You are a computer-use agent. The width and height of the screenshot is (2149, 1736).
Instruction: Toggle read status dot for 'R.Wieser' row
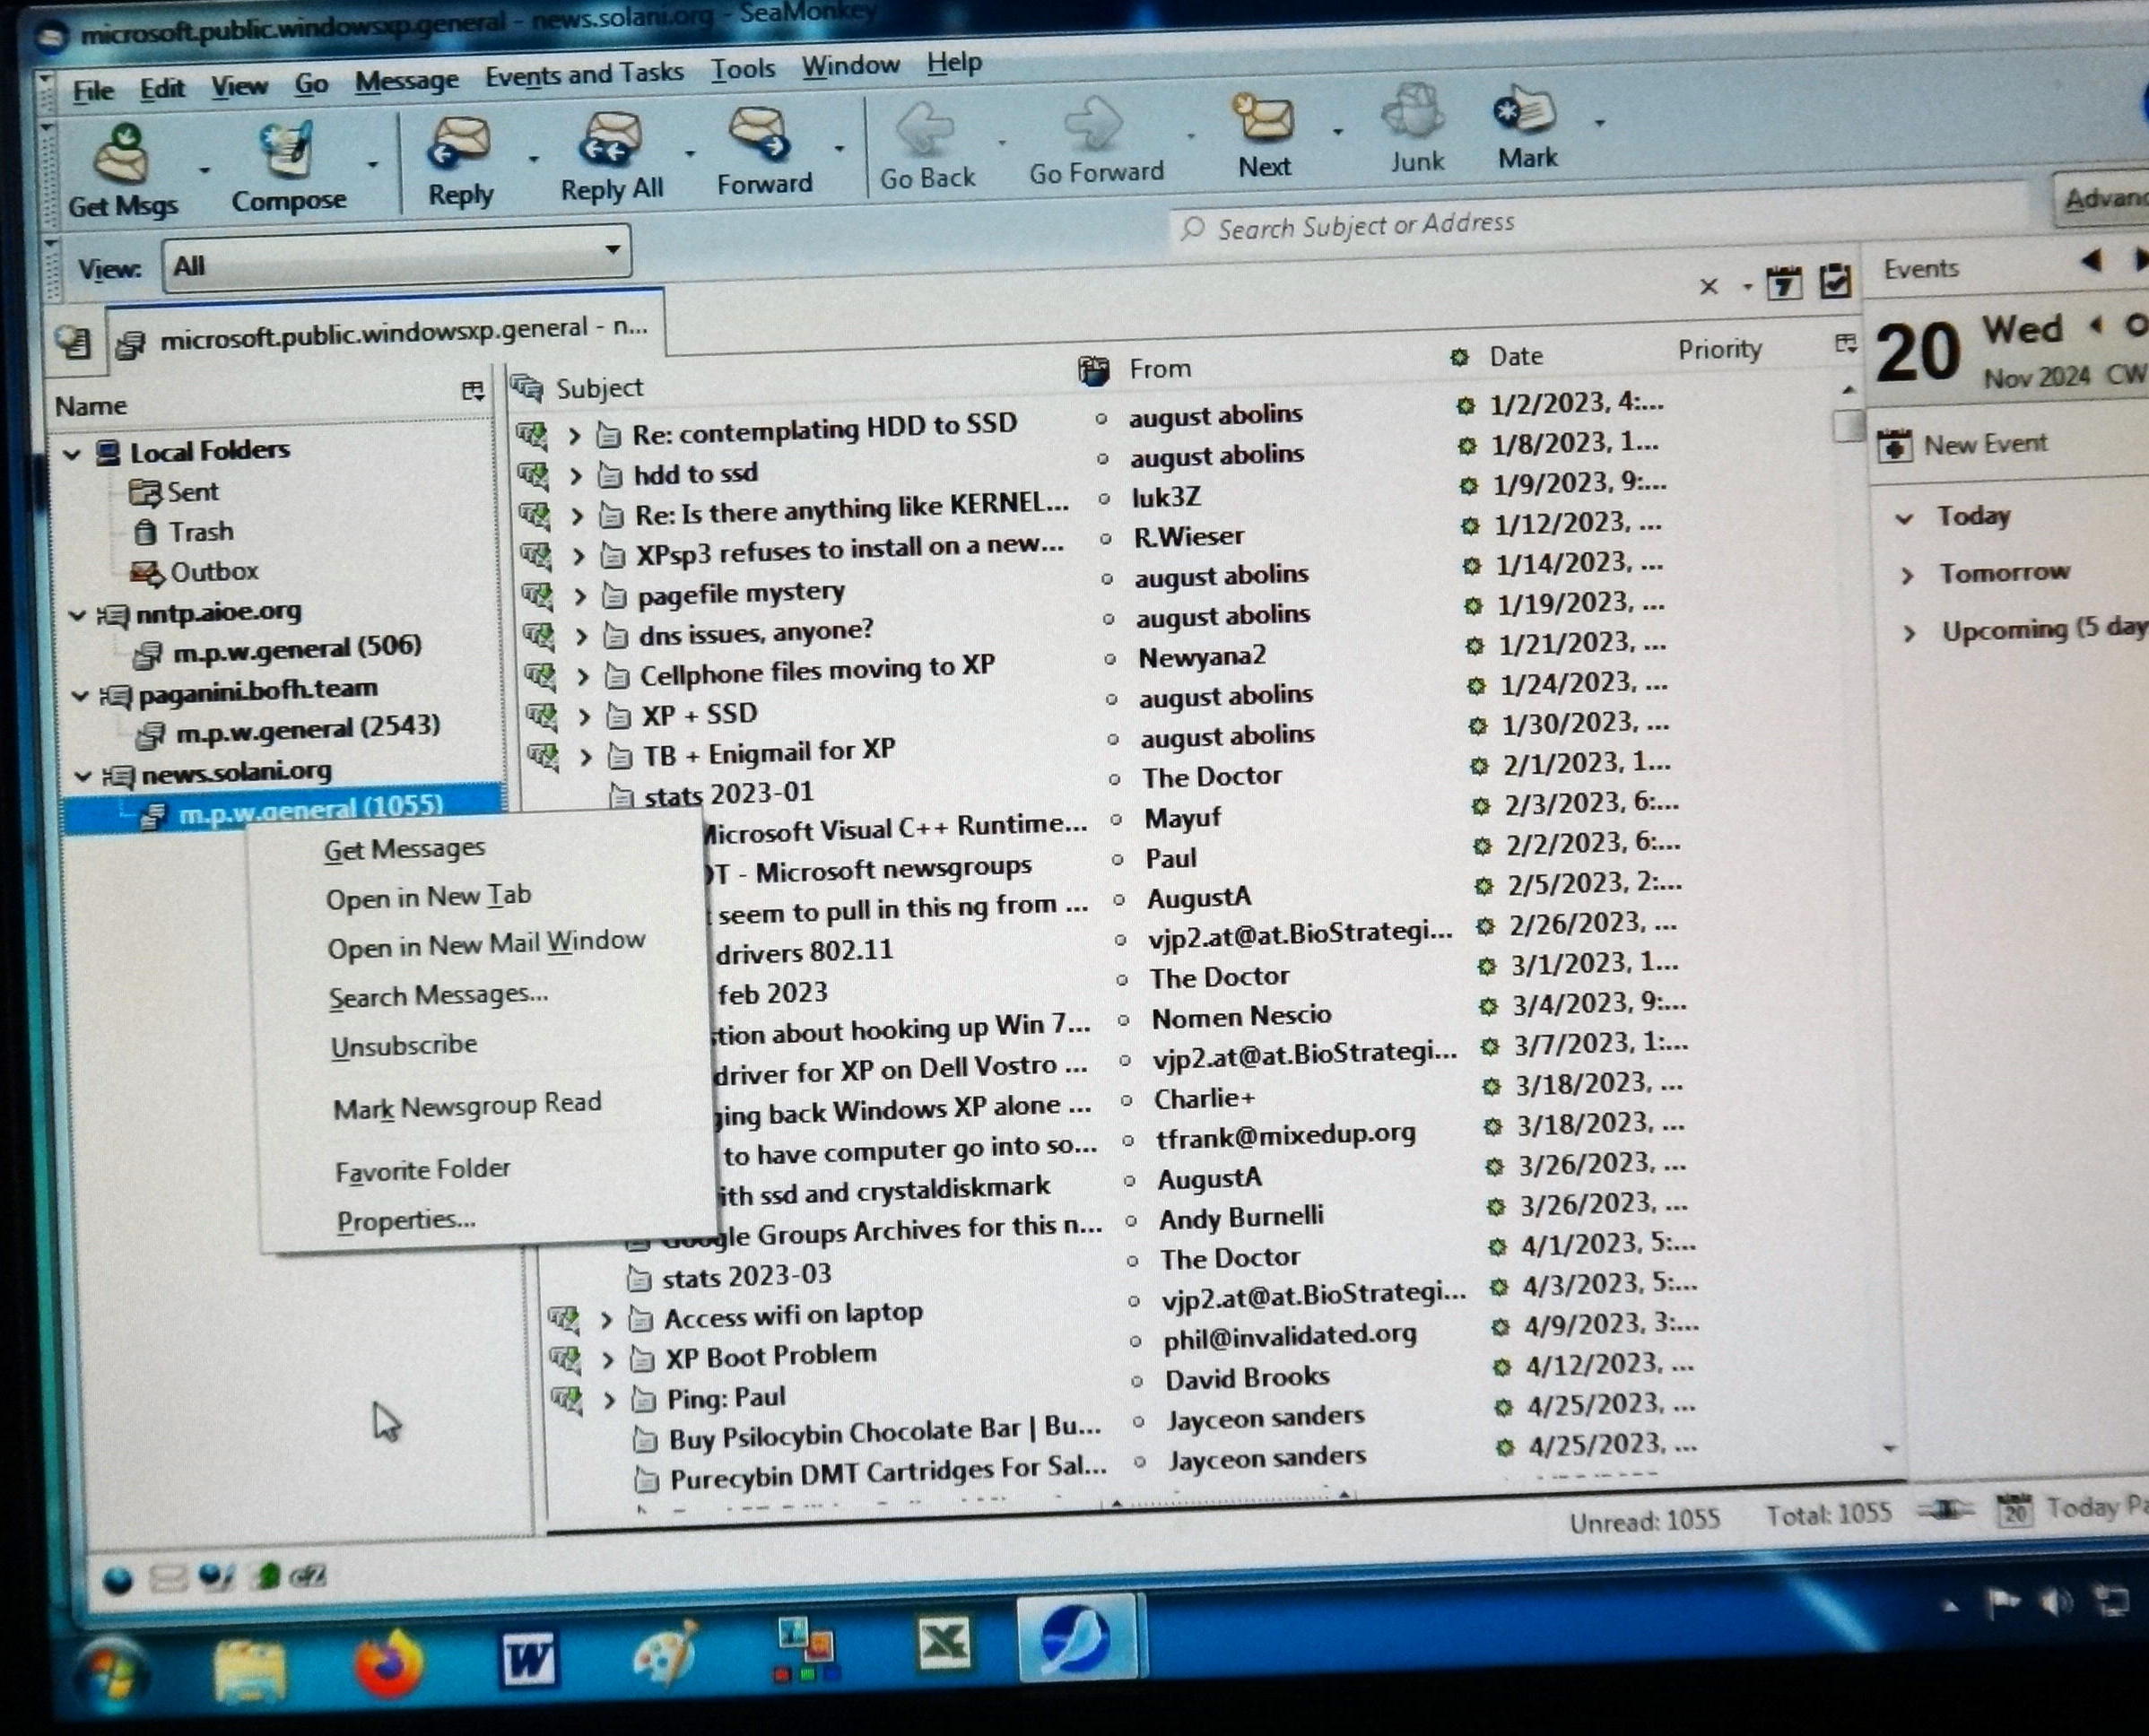point(1105,538)
